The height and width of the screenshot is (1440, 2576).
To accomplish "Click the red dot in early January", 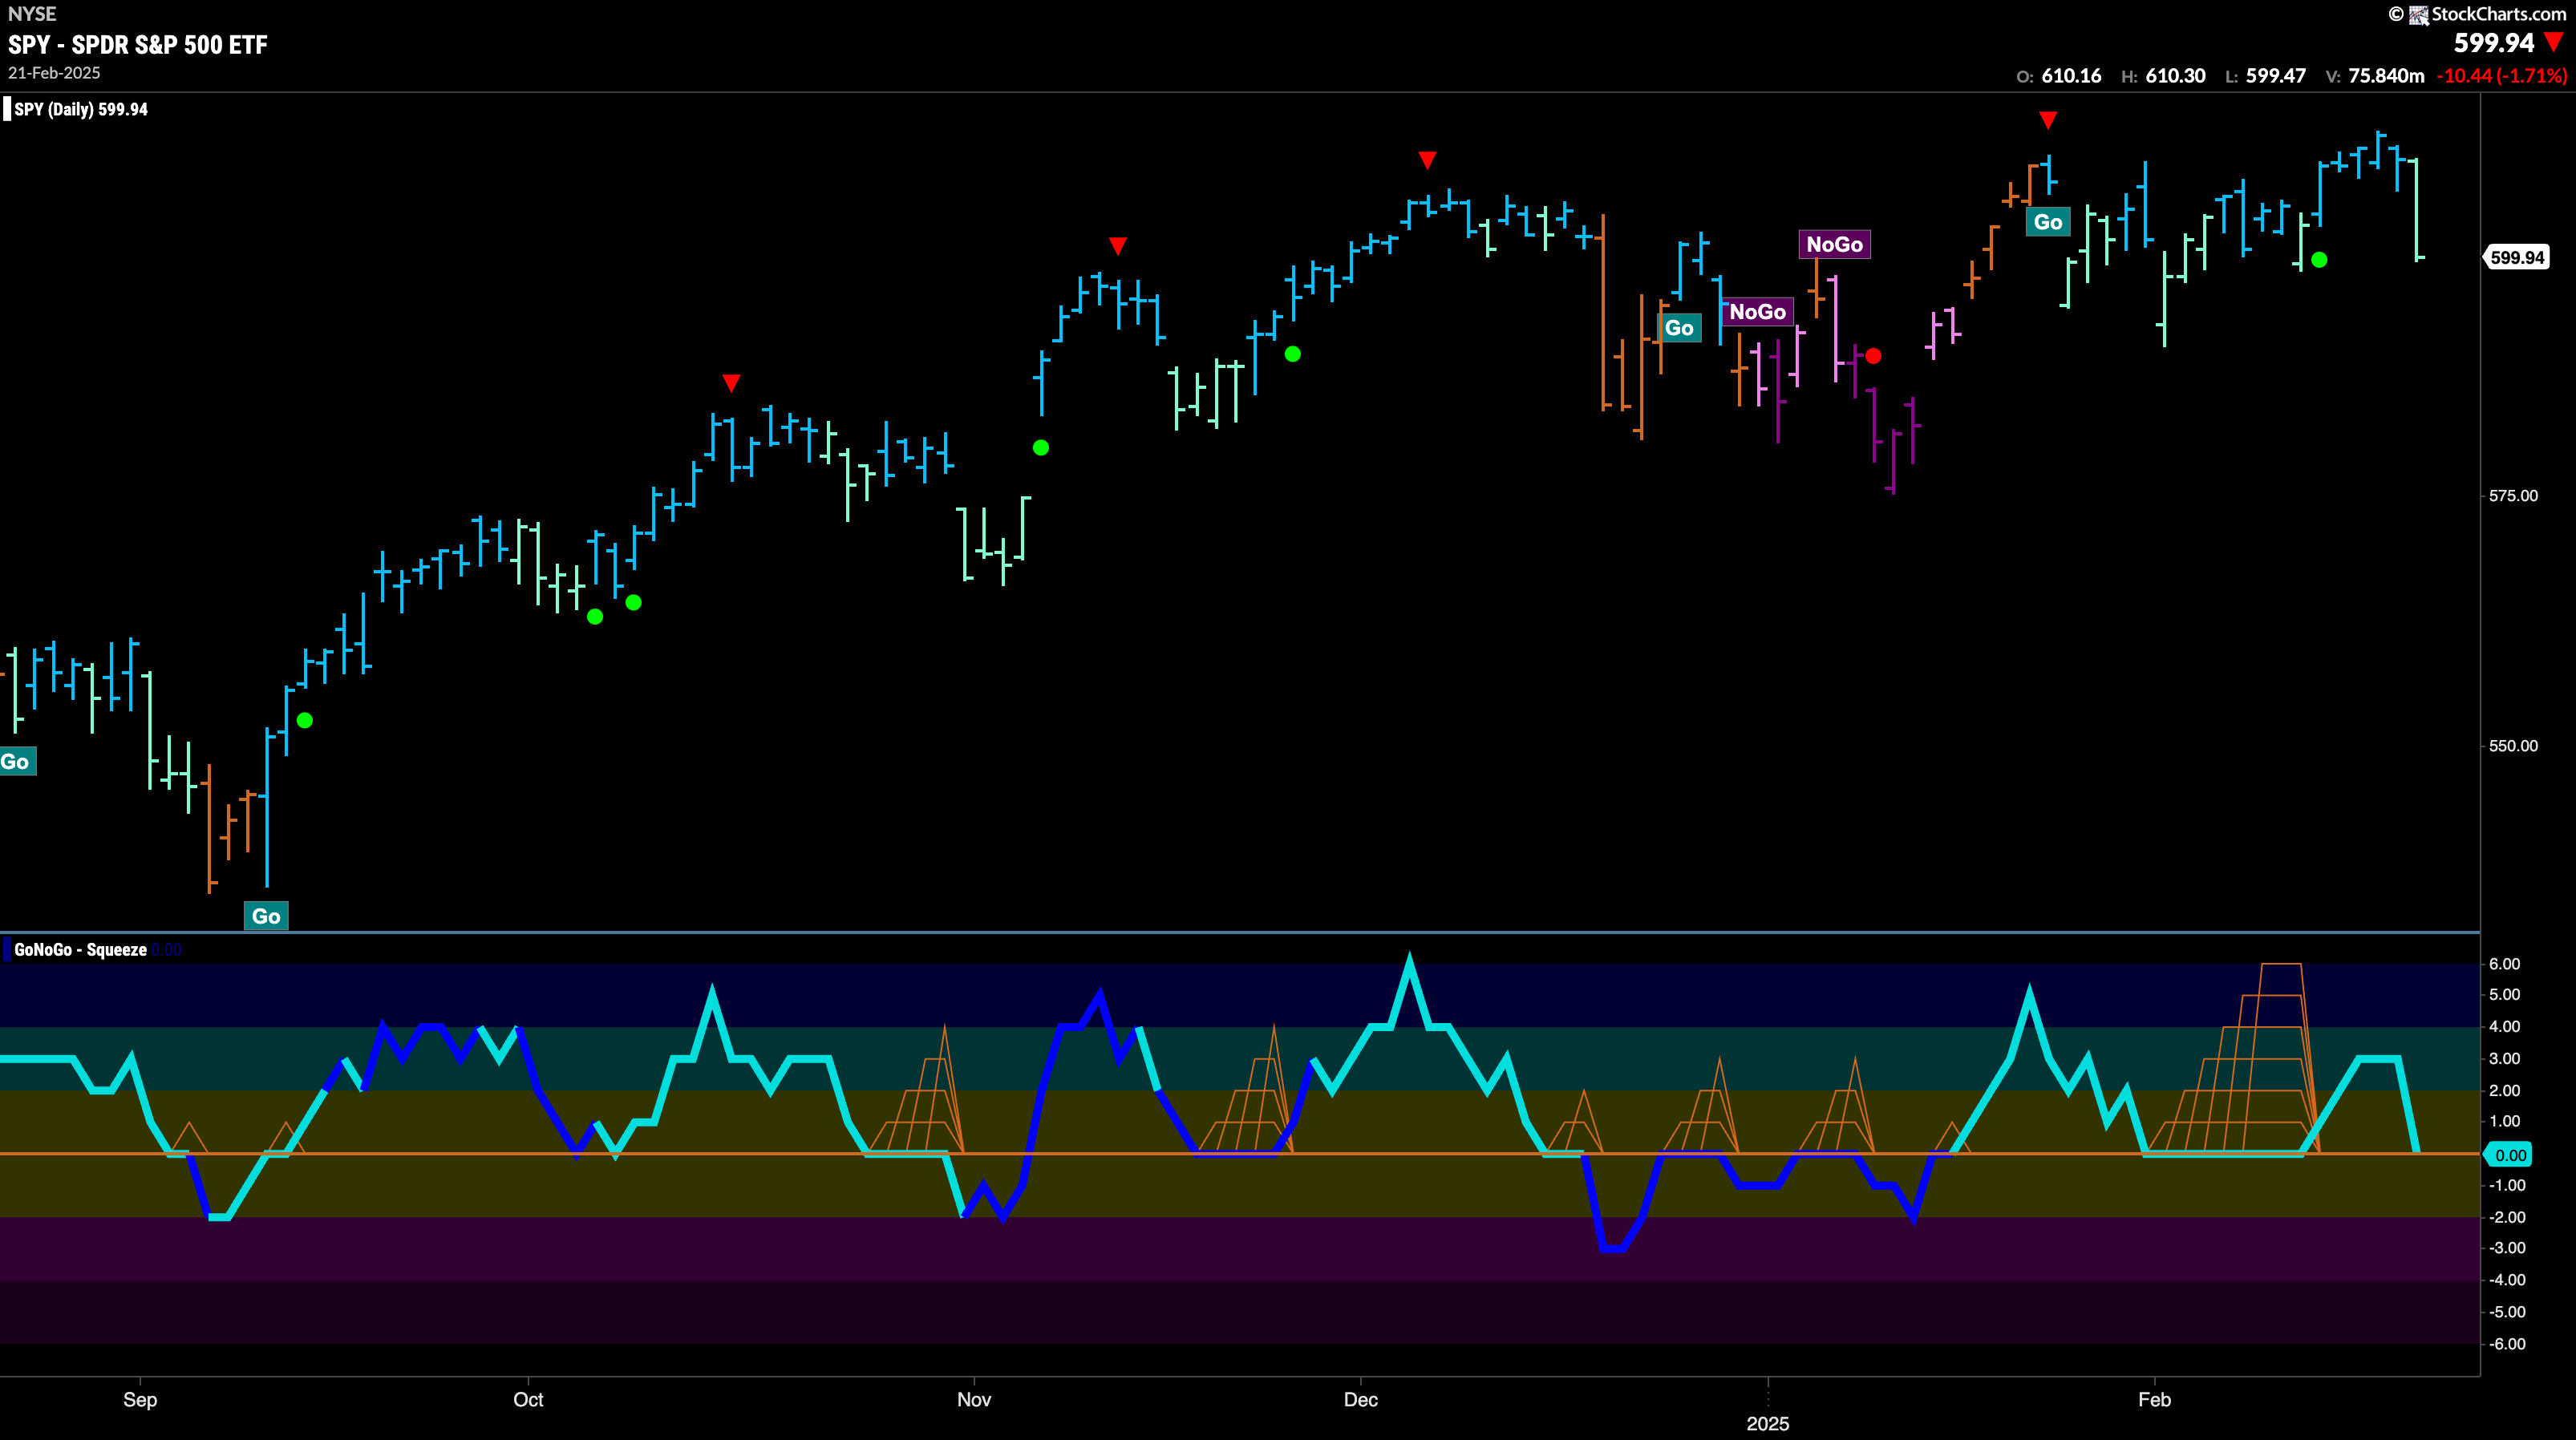I will point(1873,356).
